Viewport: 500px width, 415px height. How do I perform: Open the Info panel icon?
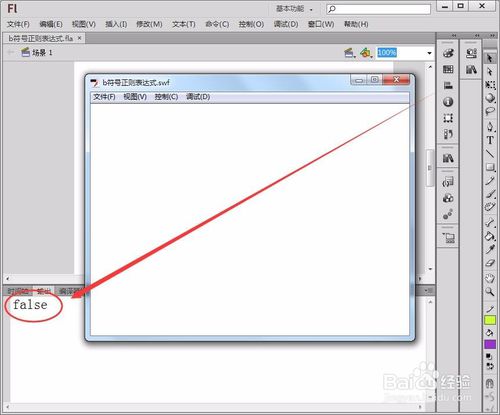point(448,102)
